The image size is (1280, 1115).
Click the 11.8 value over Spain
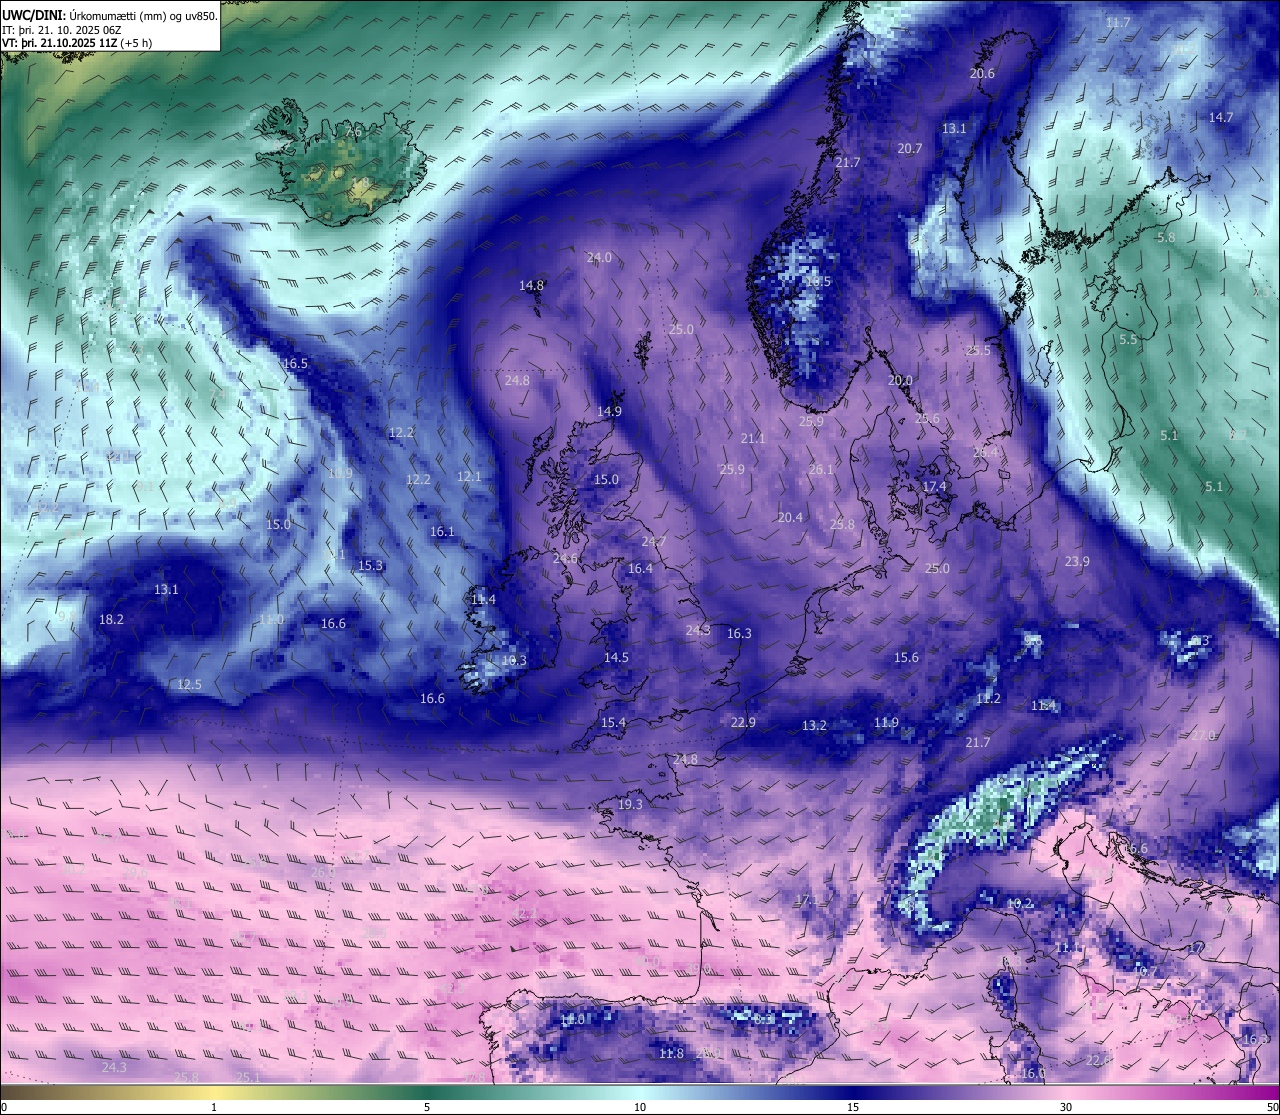pyautogui.click(x=671, y=1053)
